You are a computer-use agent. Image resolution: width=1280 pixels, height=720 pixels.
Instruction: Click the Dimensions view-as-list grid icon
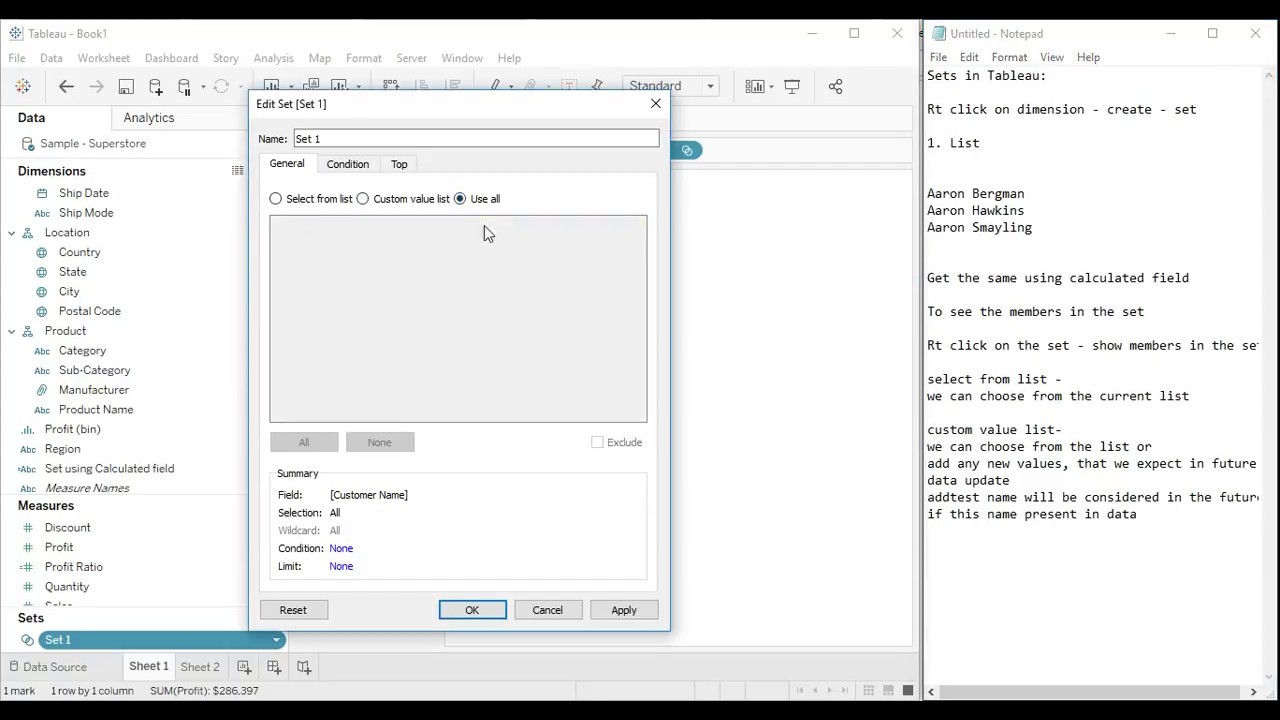coord(237,171)
